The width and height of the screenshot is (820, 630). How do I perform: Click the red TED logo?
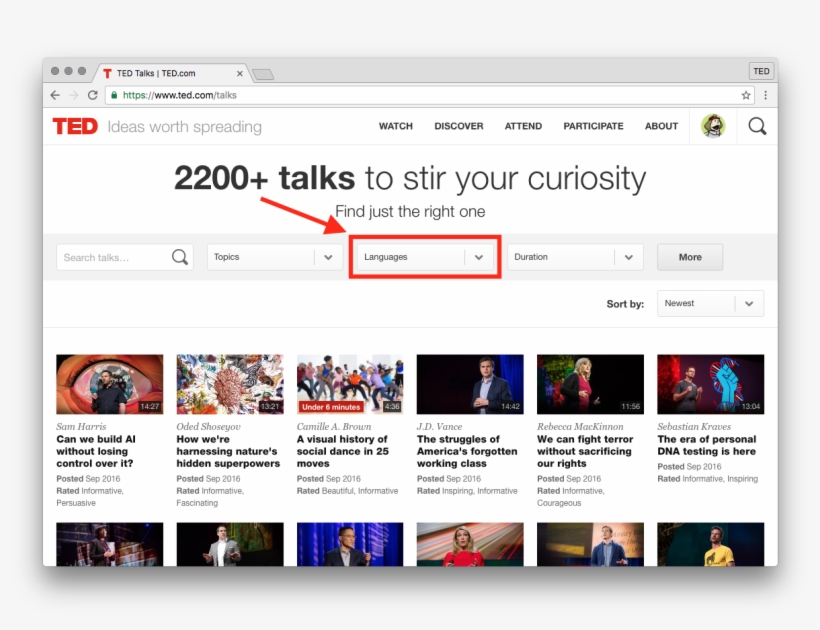pos(75,127)
